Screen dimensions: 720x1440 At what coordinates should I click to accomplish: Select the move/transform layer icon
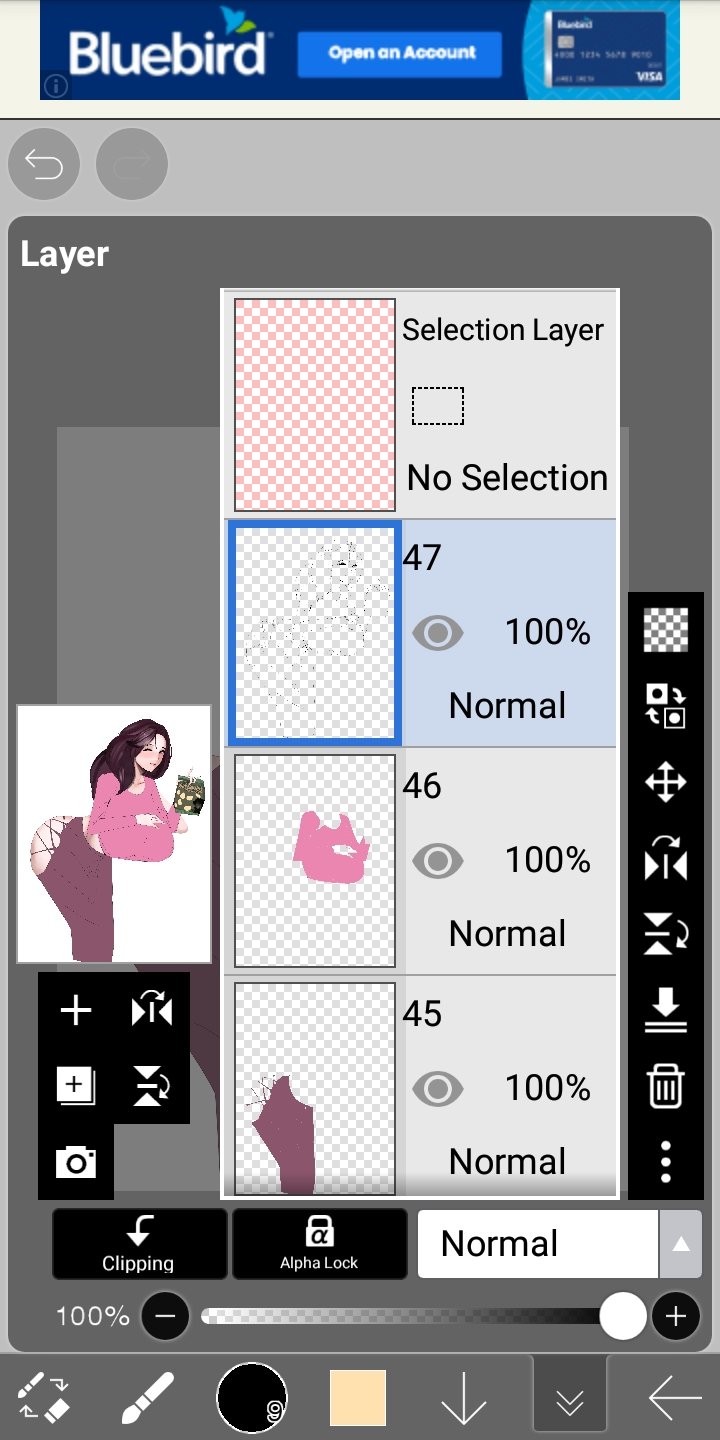coord(666,782)
